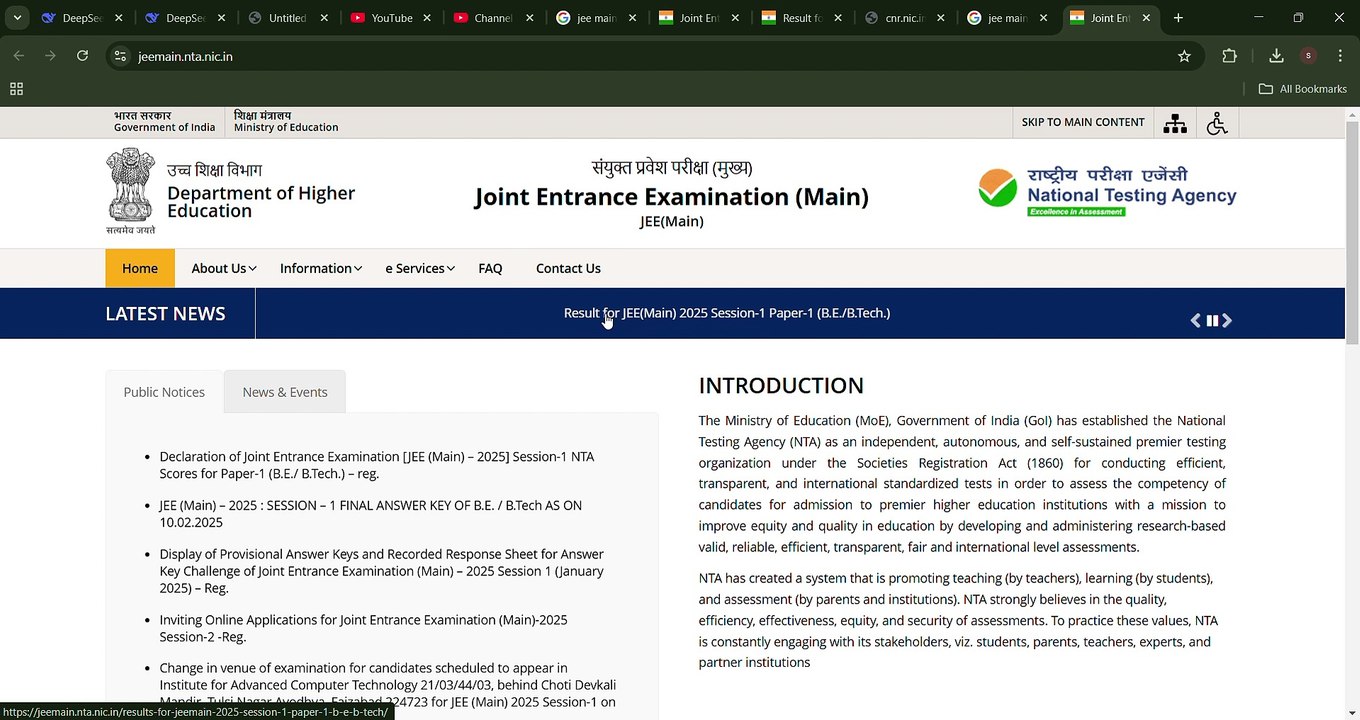This screenshot has height=720, width=1360.
Task: Click the National Testing Agency logo
Action: [x=1107, y=190]
